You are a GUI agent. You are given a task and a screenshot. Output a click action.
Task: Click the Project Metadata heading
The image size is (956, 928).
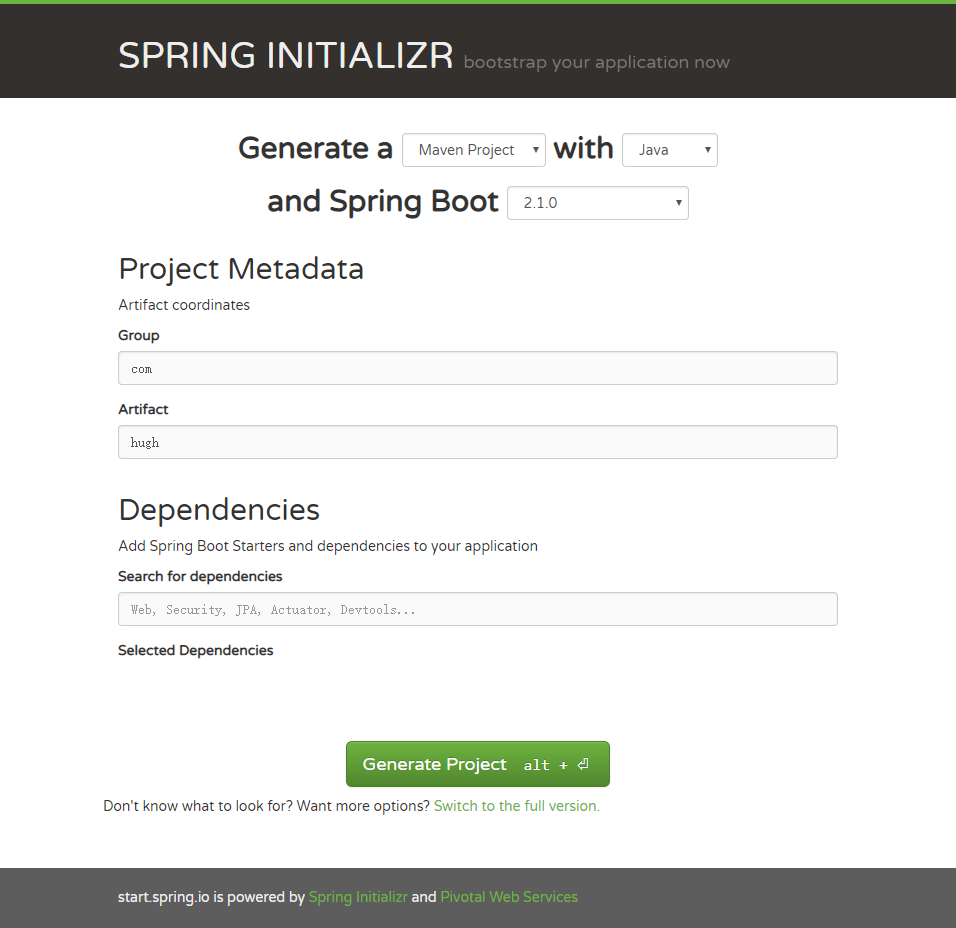241,269
